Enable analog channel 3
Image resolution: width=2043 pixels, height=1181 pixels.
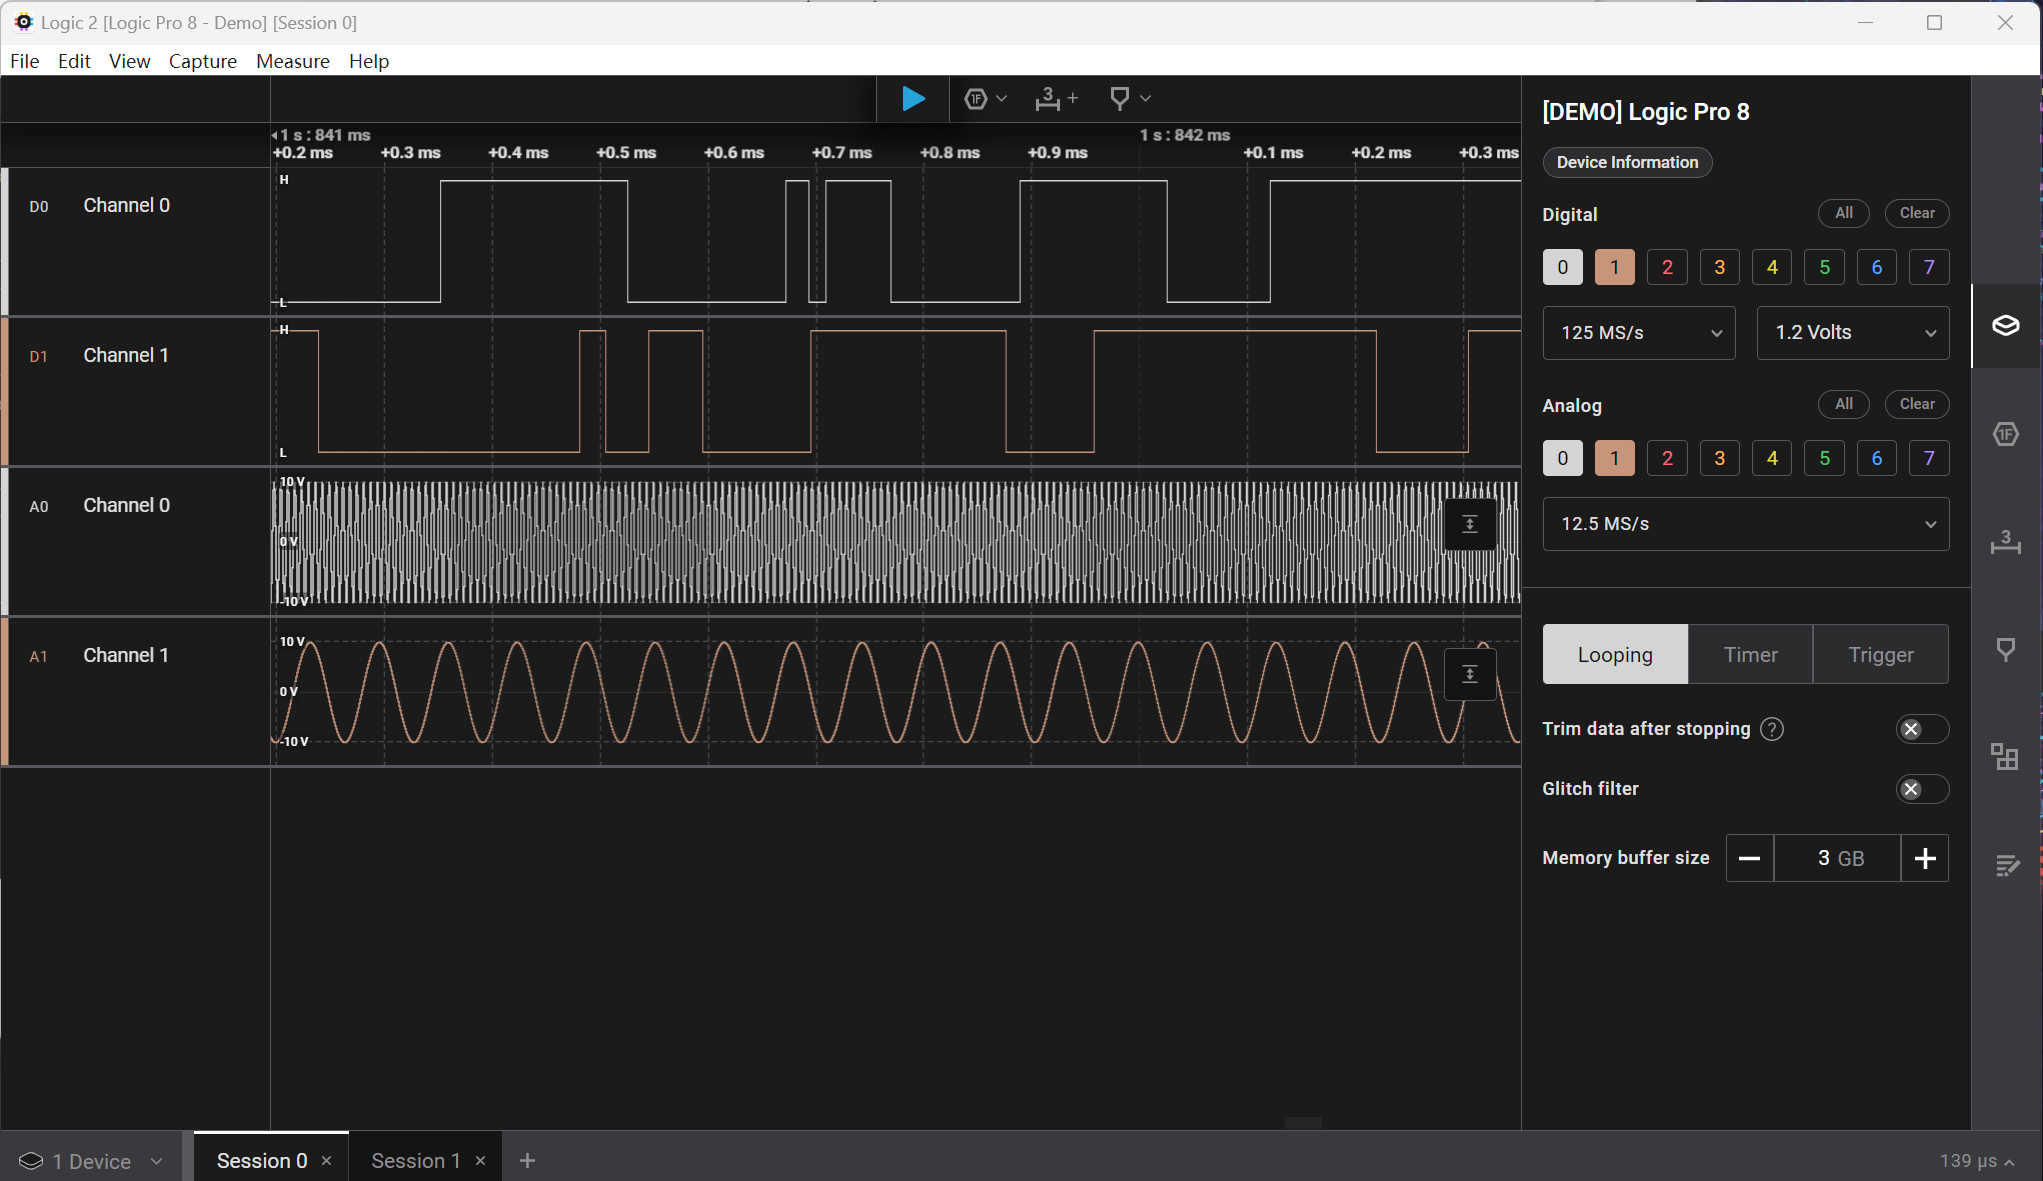pos(1720,458)
